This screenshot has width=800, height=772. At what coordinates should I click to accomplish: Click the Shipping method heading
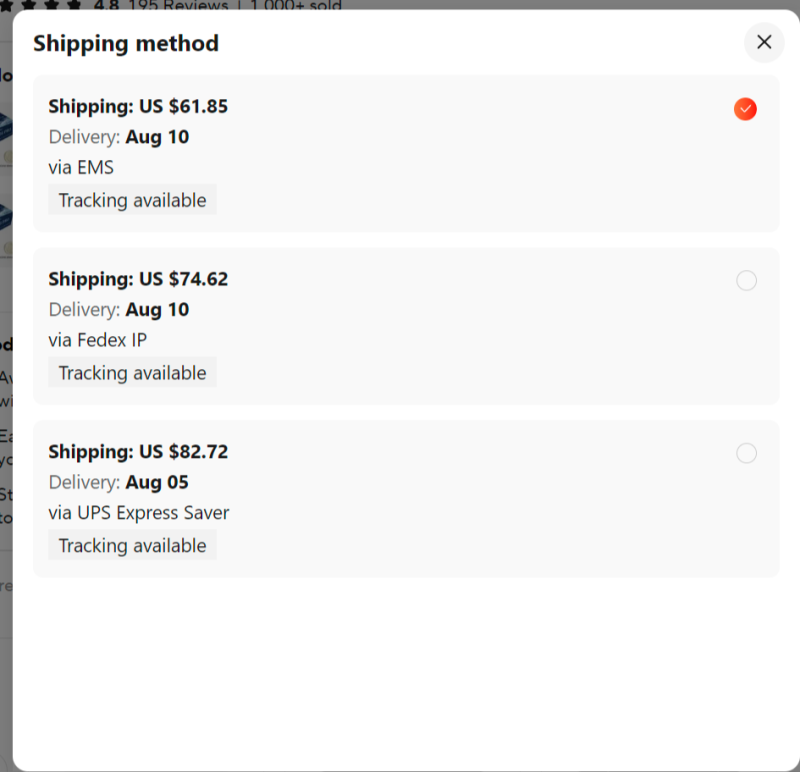(126, 43)
